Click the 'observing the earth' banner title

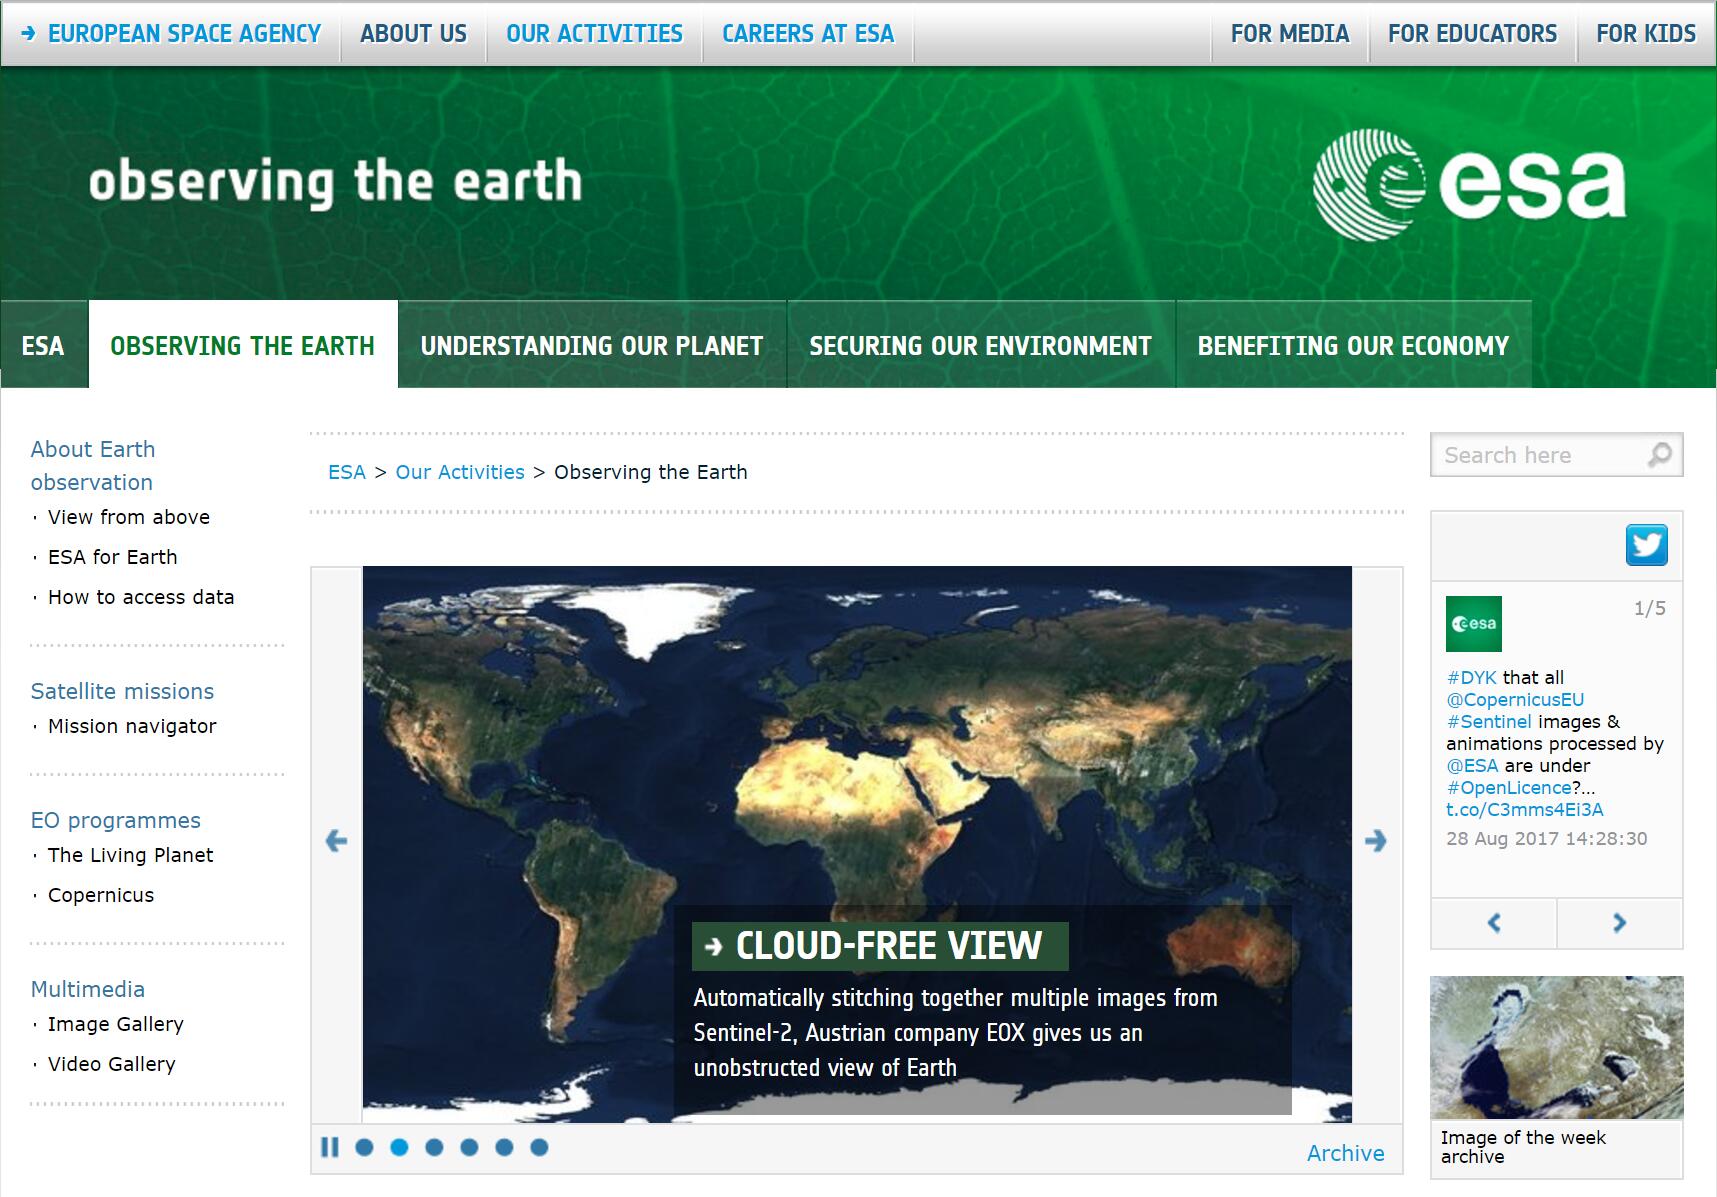(x=336, y=182)
